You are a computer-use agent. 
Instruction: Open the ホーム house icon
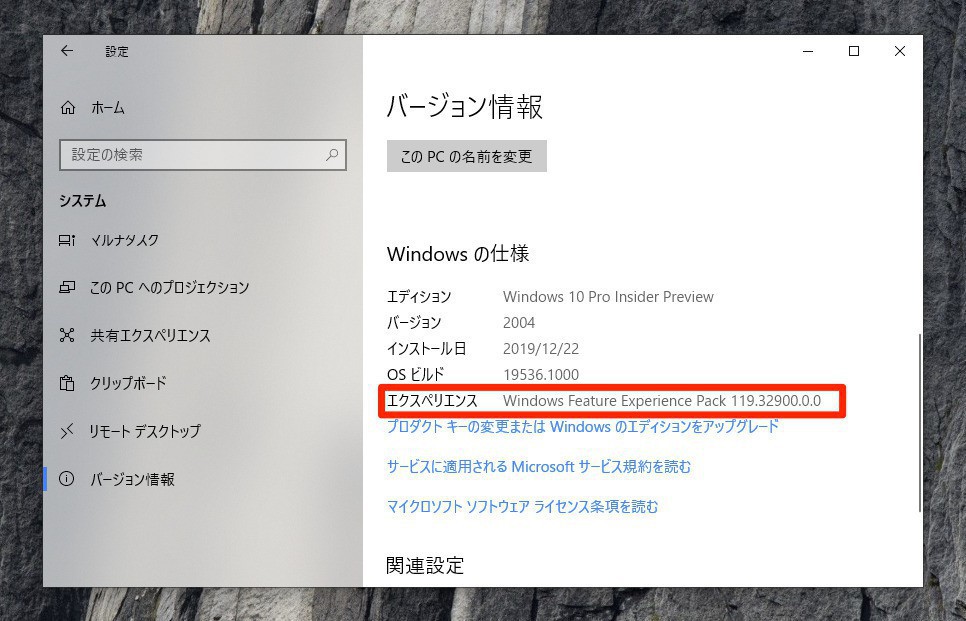68,108
